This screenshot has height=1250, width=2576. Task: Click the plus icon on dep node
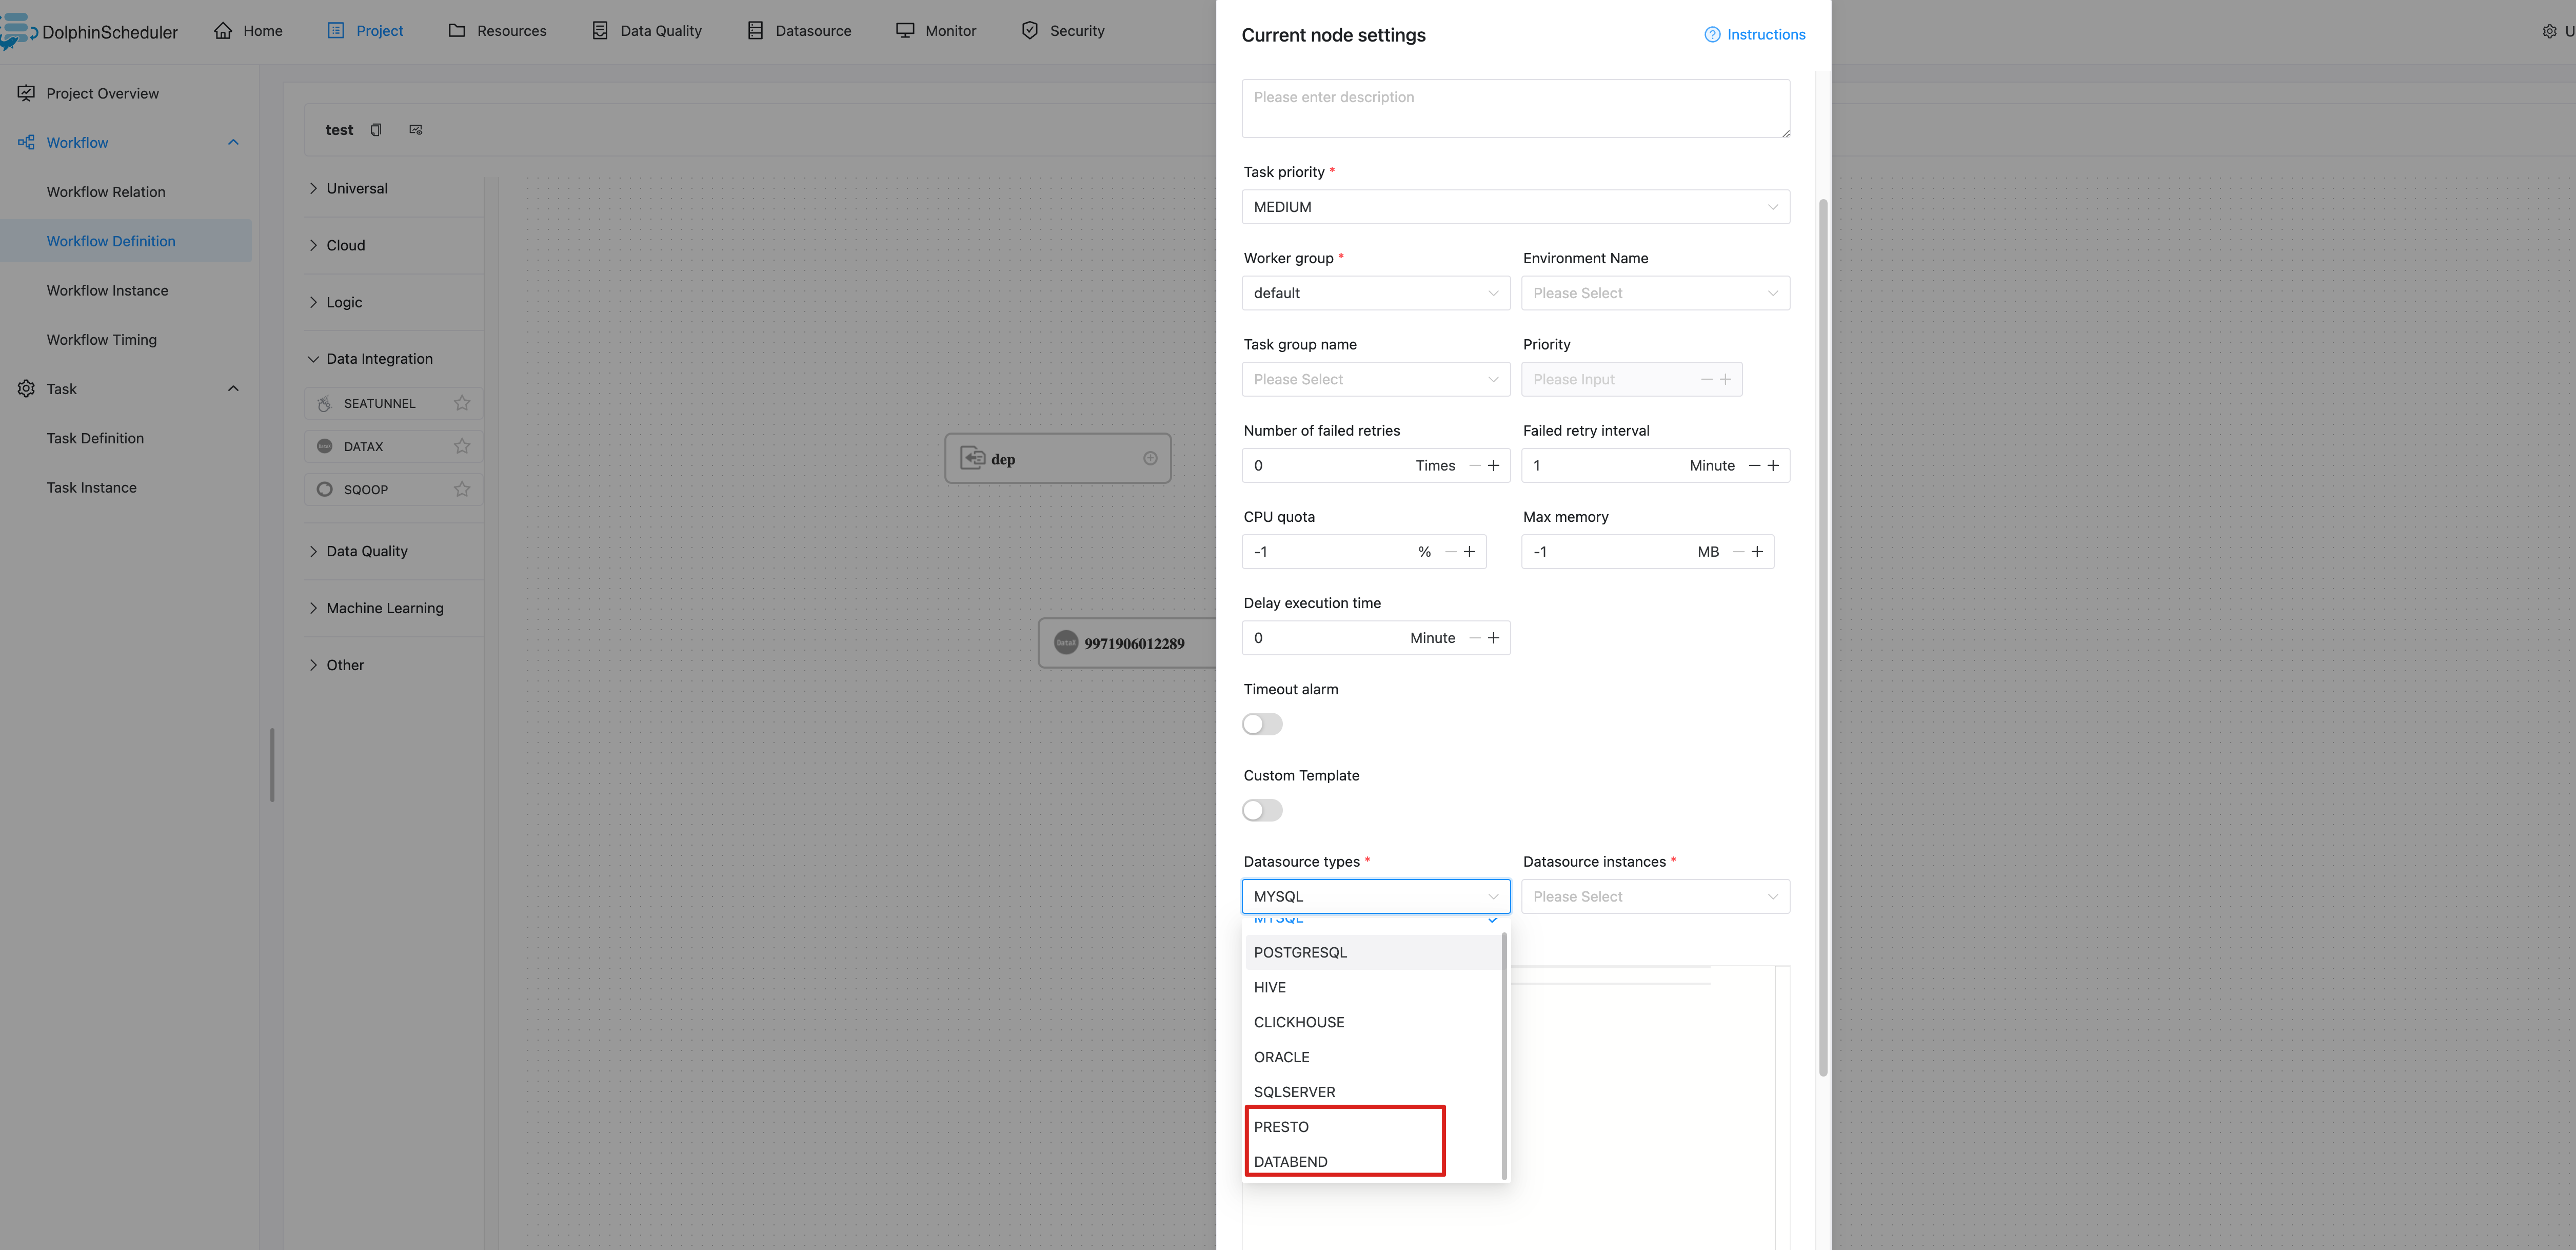coord(1150,458)
